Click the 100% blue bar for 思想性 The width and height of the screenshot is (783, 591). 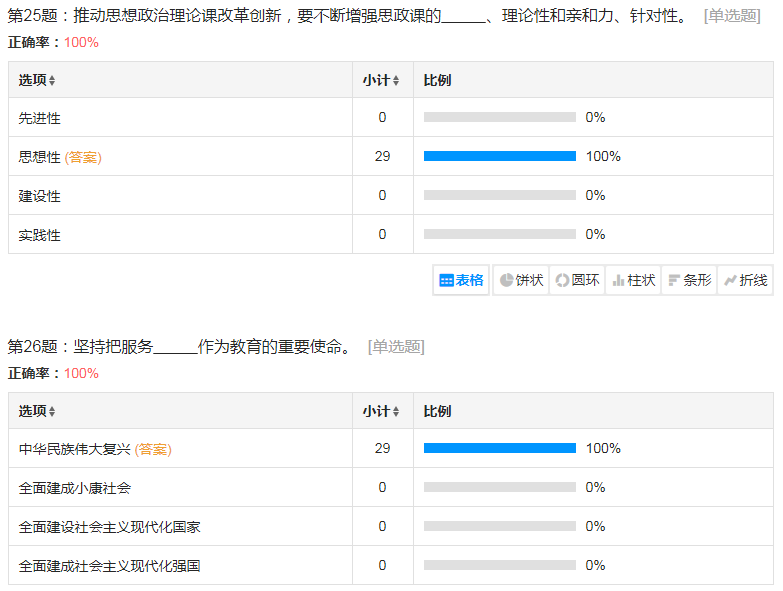click(499, 156)
